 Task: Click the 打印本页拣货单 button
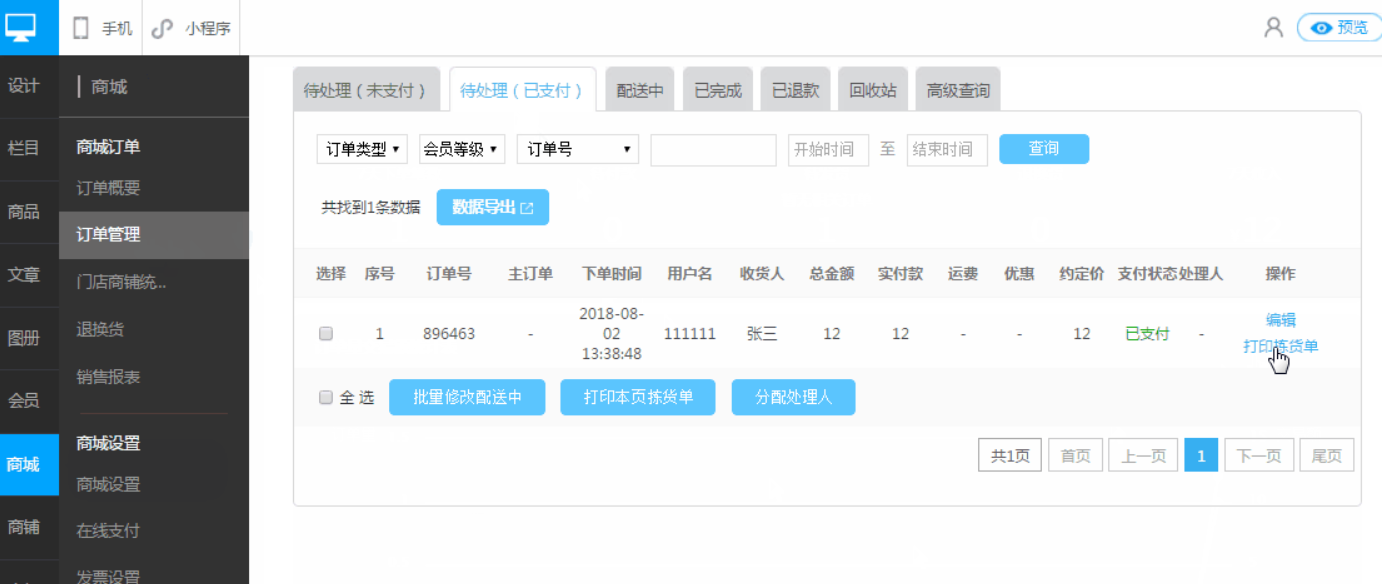(x=637, y=397)
